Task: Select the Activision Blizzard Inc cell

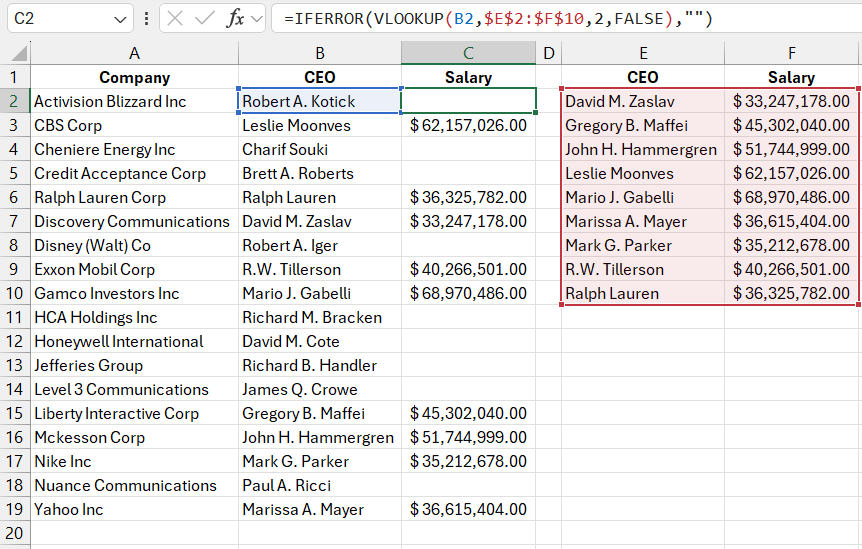Action: click(x=134, y=101)
